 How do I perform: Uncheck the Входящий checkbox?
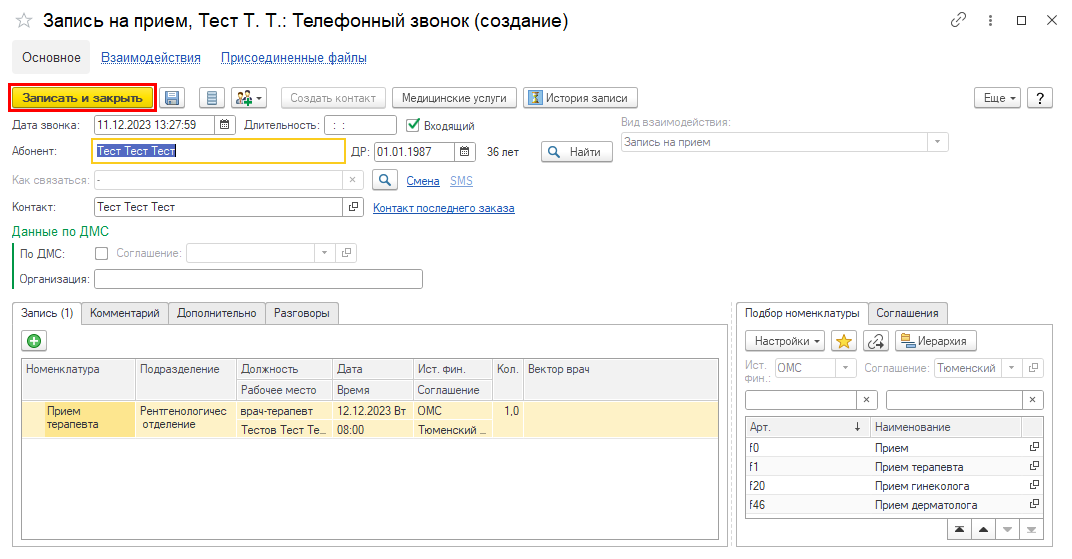[x=413, y=125]
